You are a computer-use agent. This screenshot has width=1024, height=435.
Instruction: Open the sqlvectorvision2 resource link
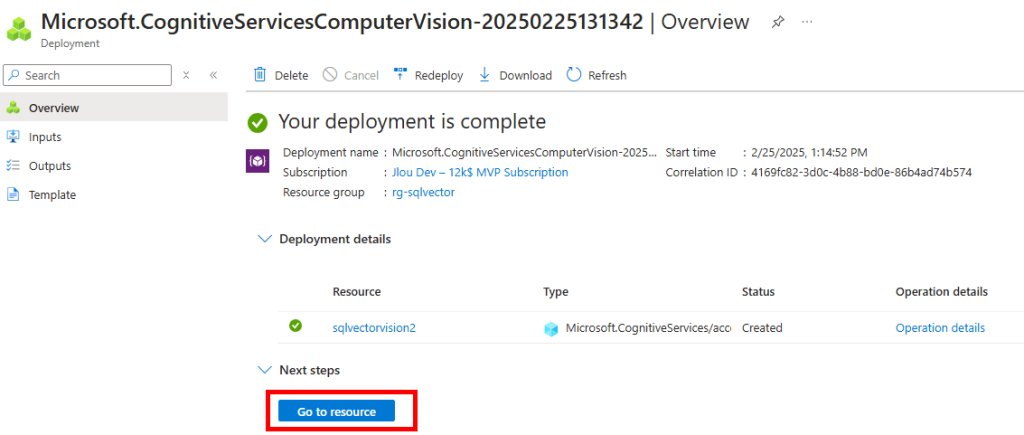(x=374, y=328)
